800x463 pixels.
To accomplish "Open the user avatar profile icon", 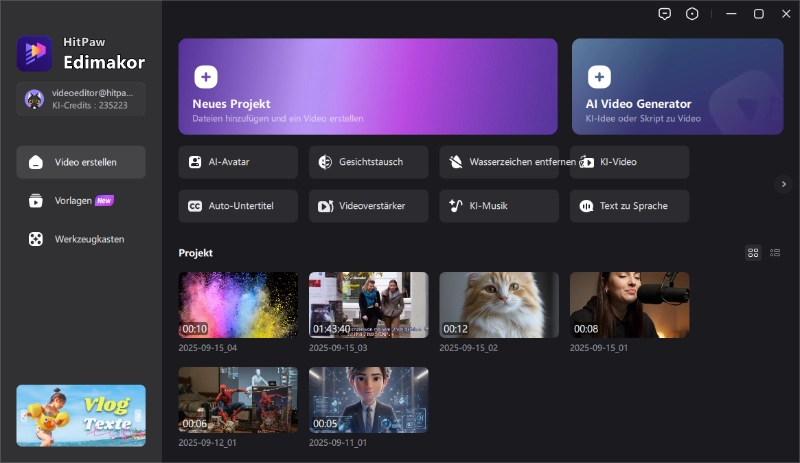I will 34,99.
